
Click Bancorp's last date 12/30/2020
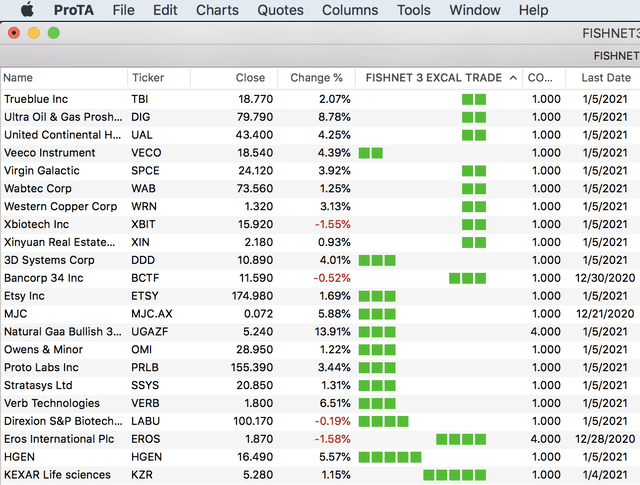(x=605, y=278)
